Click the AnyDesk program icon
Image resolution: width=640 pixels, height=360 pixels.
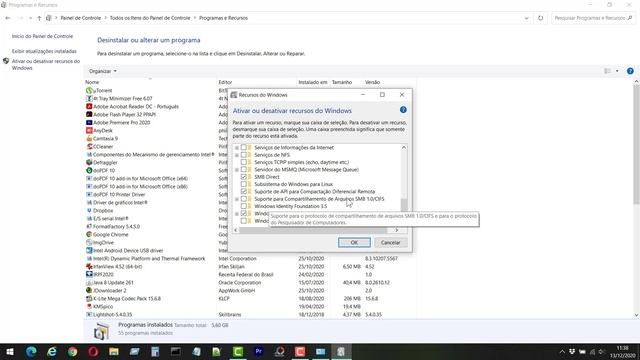[x=89, y=130]
